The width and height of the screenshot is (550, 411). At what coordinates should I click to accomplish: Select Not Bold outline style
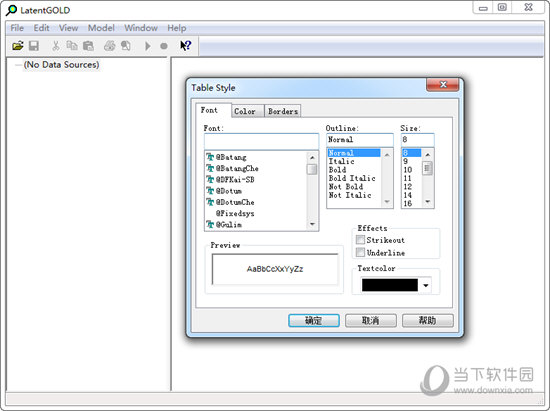pyautogui.click(x=346, y=187)
